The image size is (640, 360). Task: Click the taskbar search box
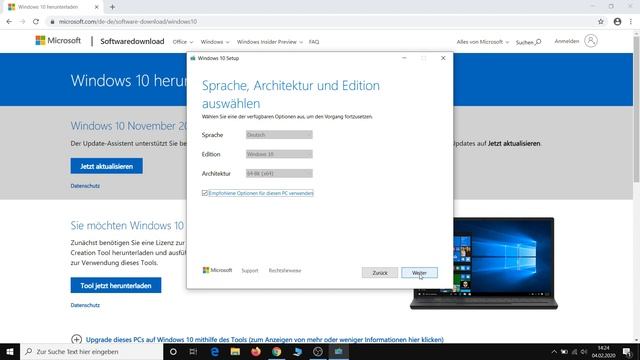tap(92, 351)
